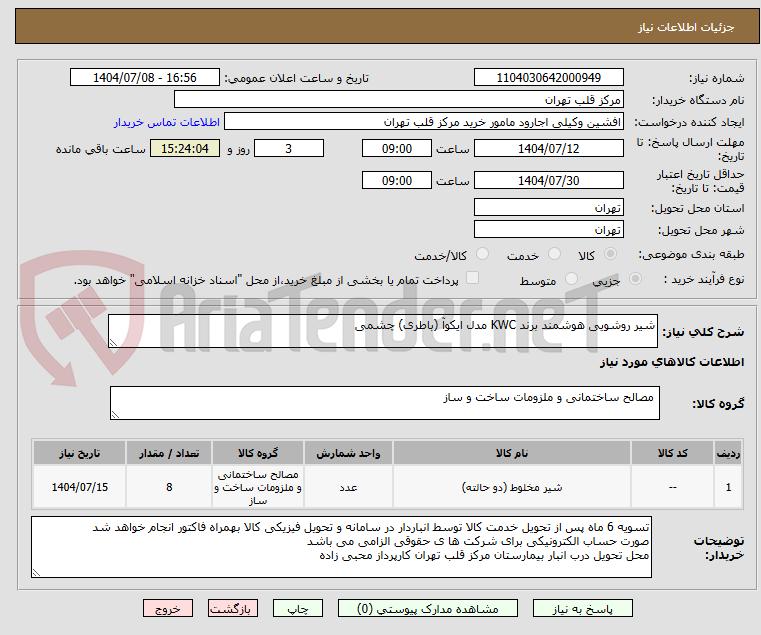Select the 'جزیی' purchase type radio
The image size is (761, 635).
coord(635,279)
